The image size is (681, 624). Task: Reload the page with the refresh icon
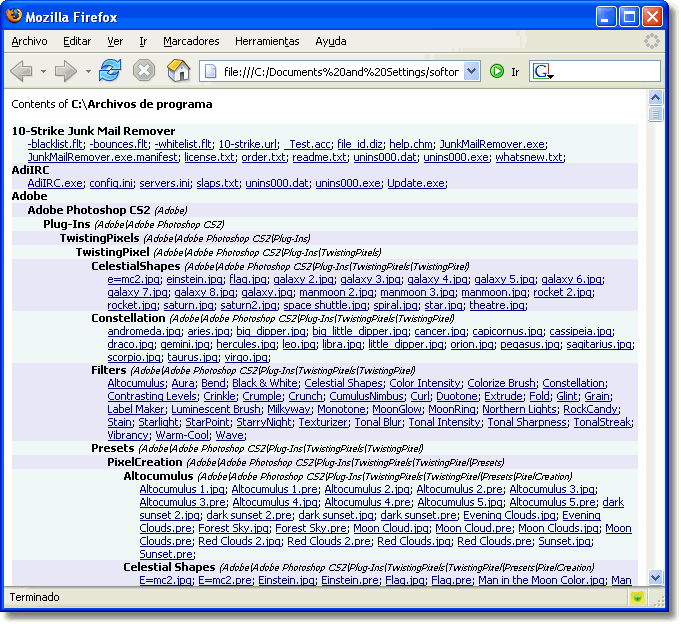[109, 70]
